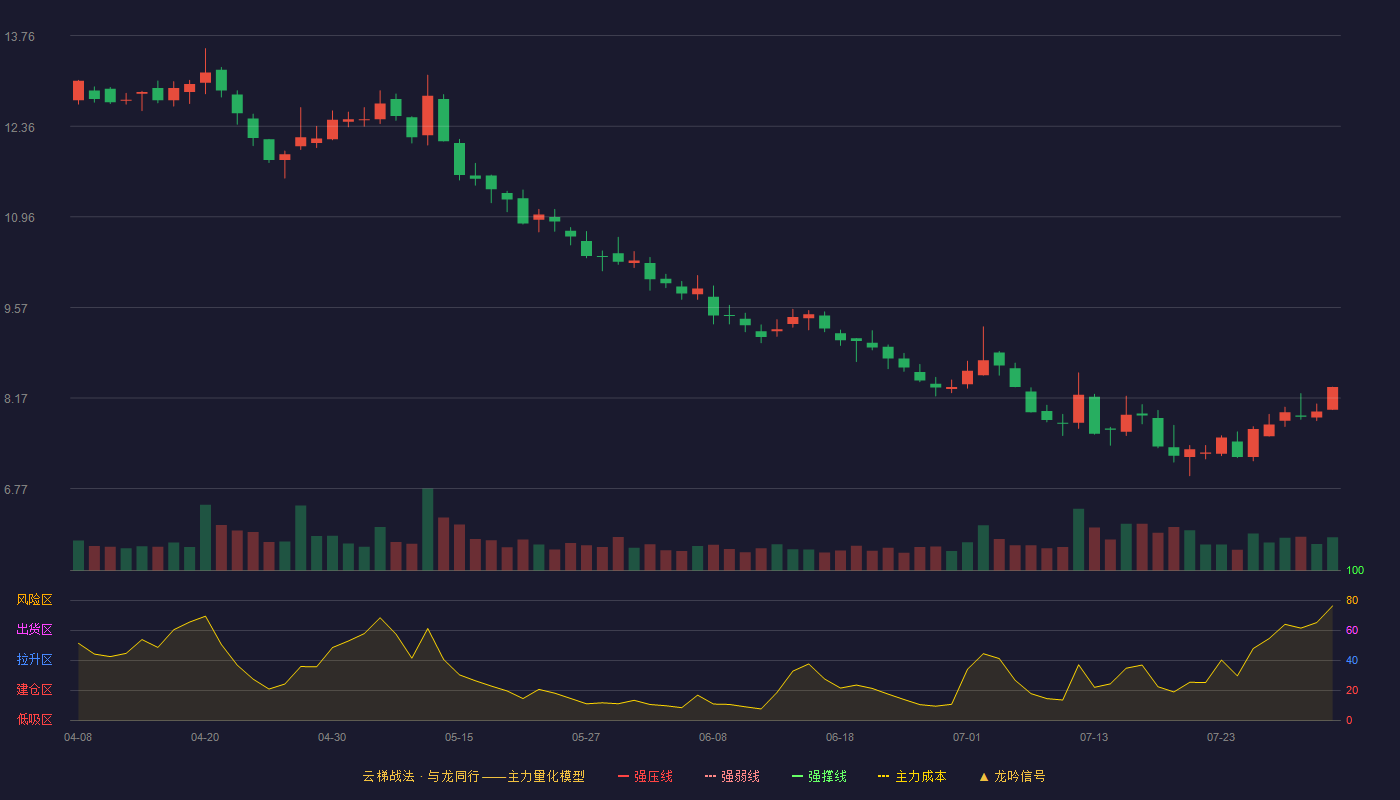This screenshot has width=1400, height=800.
Task: Click the 13.76 price axis label
Action: click(19, 37)
